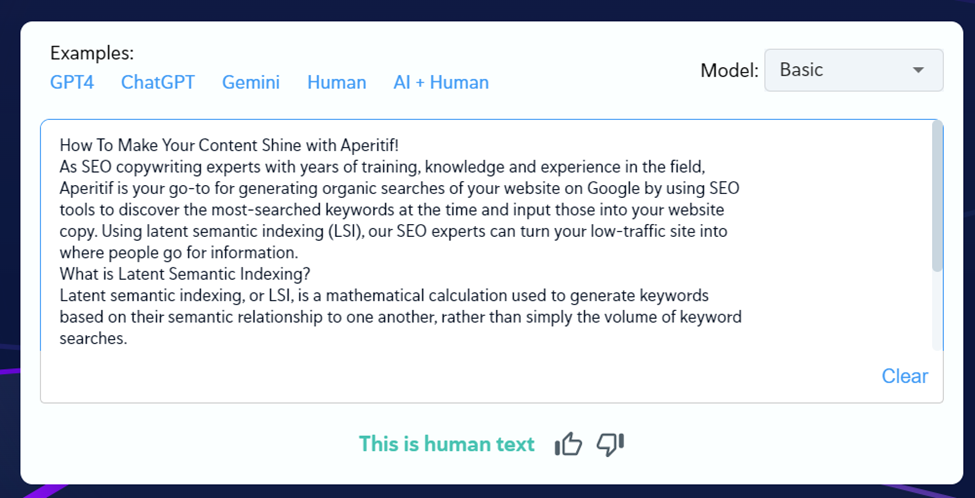Click the 'Model:' label
975x498 pixels.
tap(729, 71)
